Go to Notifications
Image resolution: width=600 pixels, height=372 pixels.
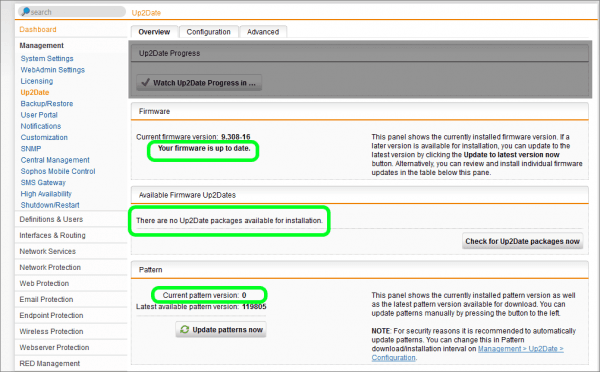pos(41,126)
